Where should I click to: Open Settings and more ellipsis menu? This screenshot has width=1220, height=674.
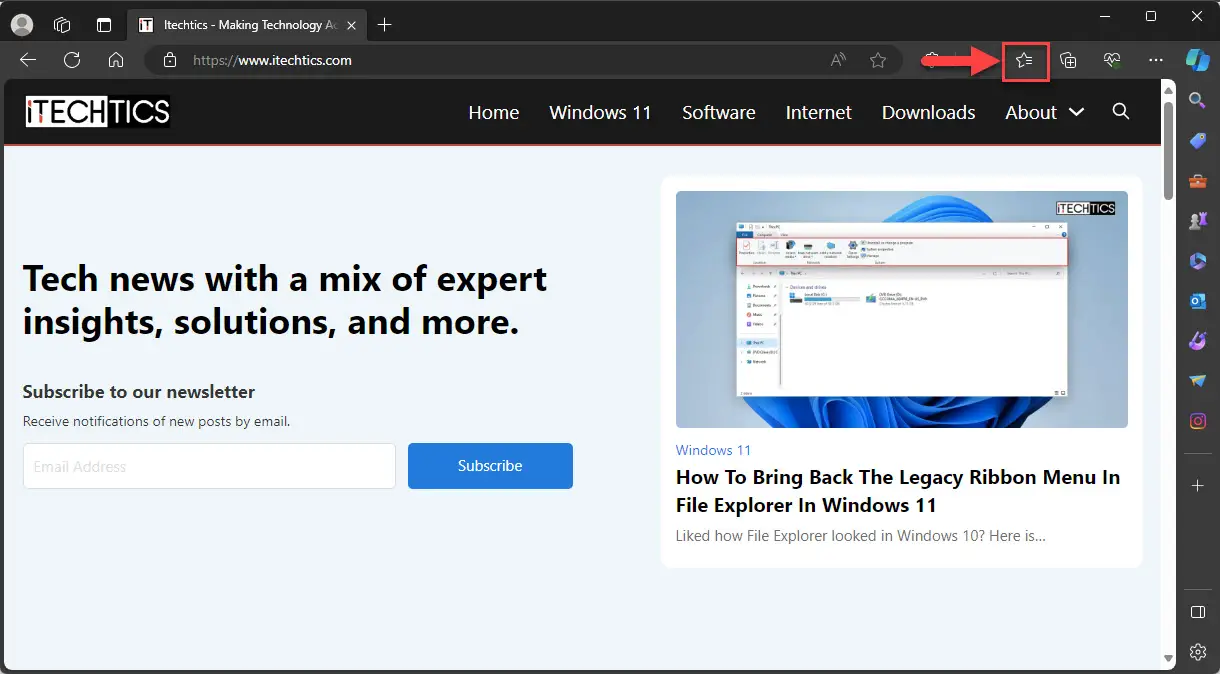tap(1156, 61)
